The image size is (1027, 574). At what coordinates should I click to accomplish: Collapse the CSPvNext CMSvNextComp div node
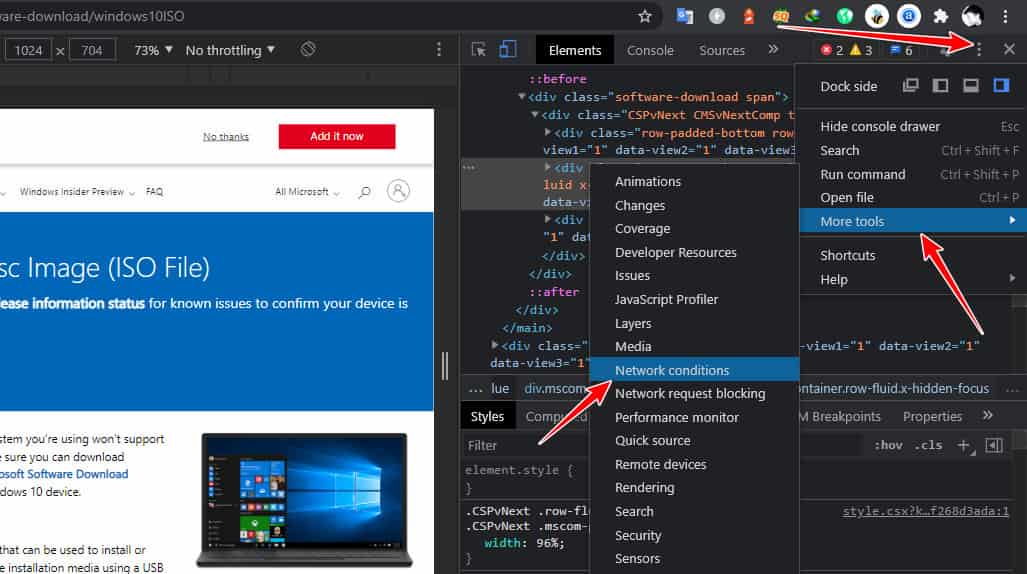(534, 115)
